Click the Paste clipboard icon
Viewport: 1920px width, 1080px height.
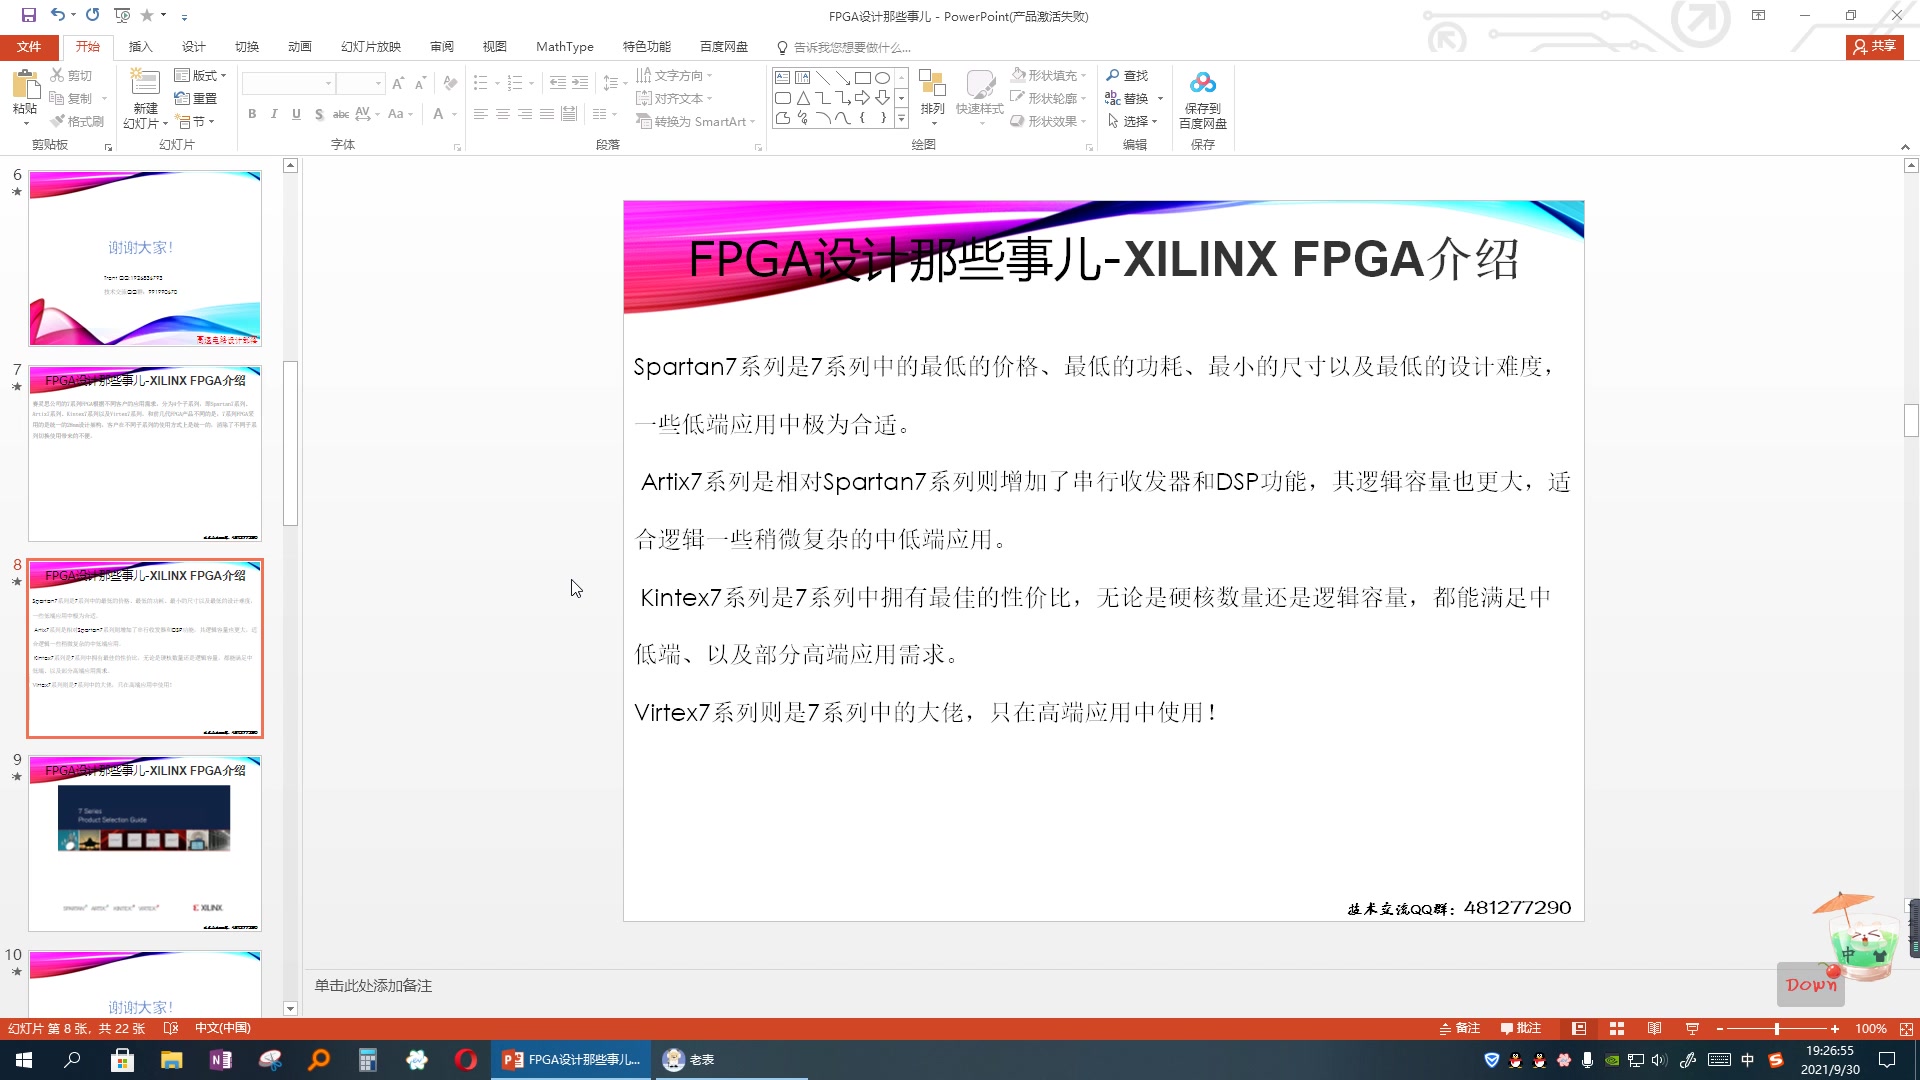pos(25,85)
